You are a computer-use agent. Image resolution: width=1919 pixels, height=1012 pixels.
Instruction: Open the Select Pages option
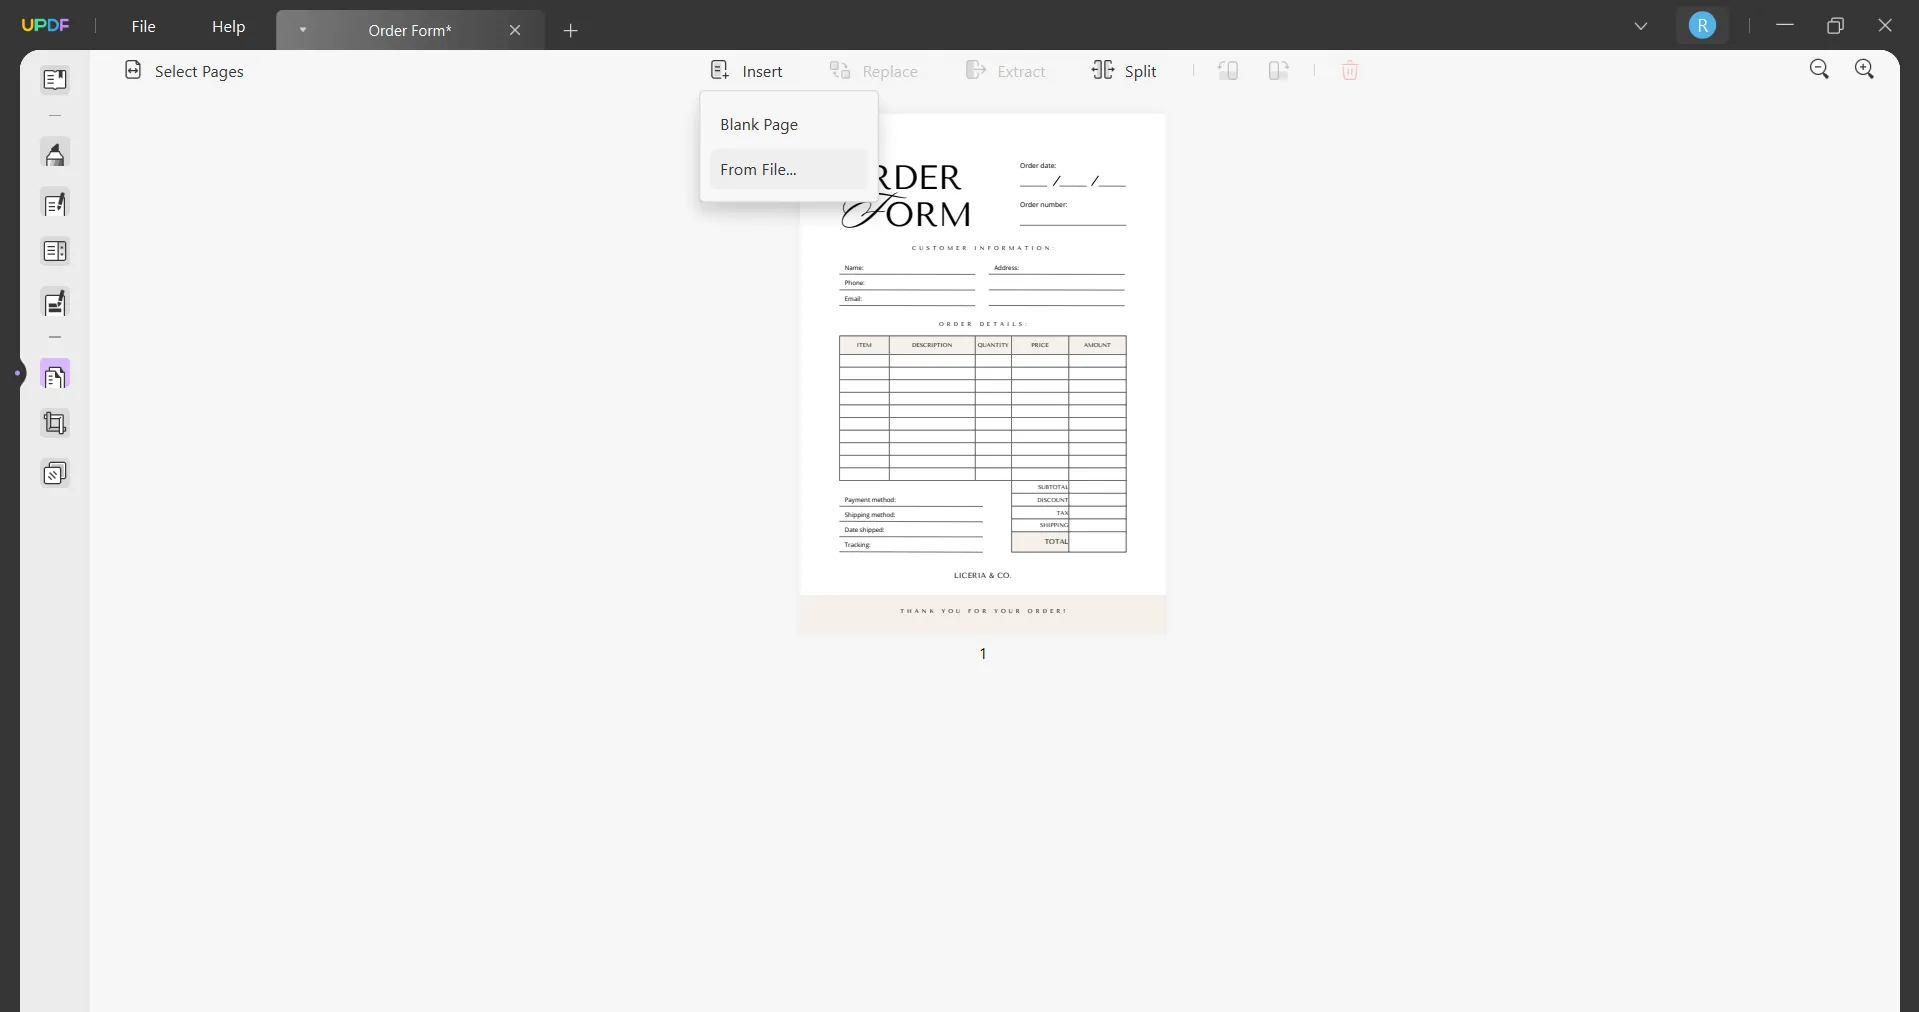(x=184, y=71)
